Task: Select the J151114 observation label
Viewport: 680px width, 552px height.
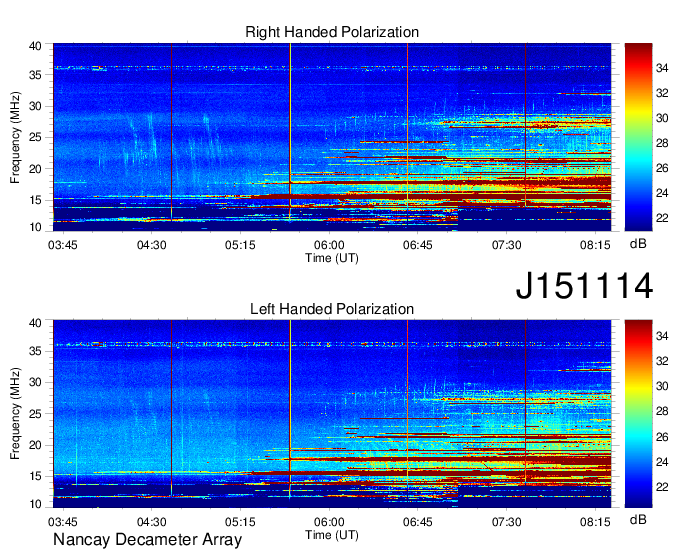Action: click(584, 286)
